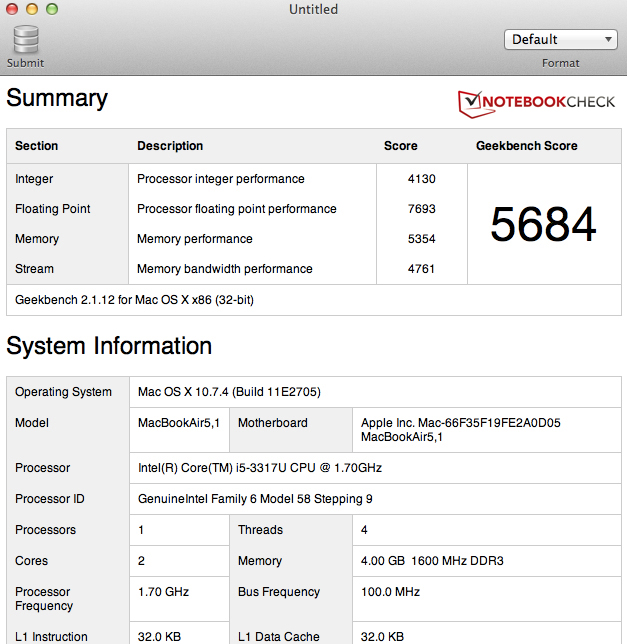The width and height of the screenshot is (627, 644).
Task: Click the Cores label
Action: click(32, 561)
